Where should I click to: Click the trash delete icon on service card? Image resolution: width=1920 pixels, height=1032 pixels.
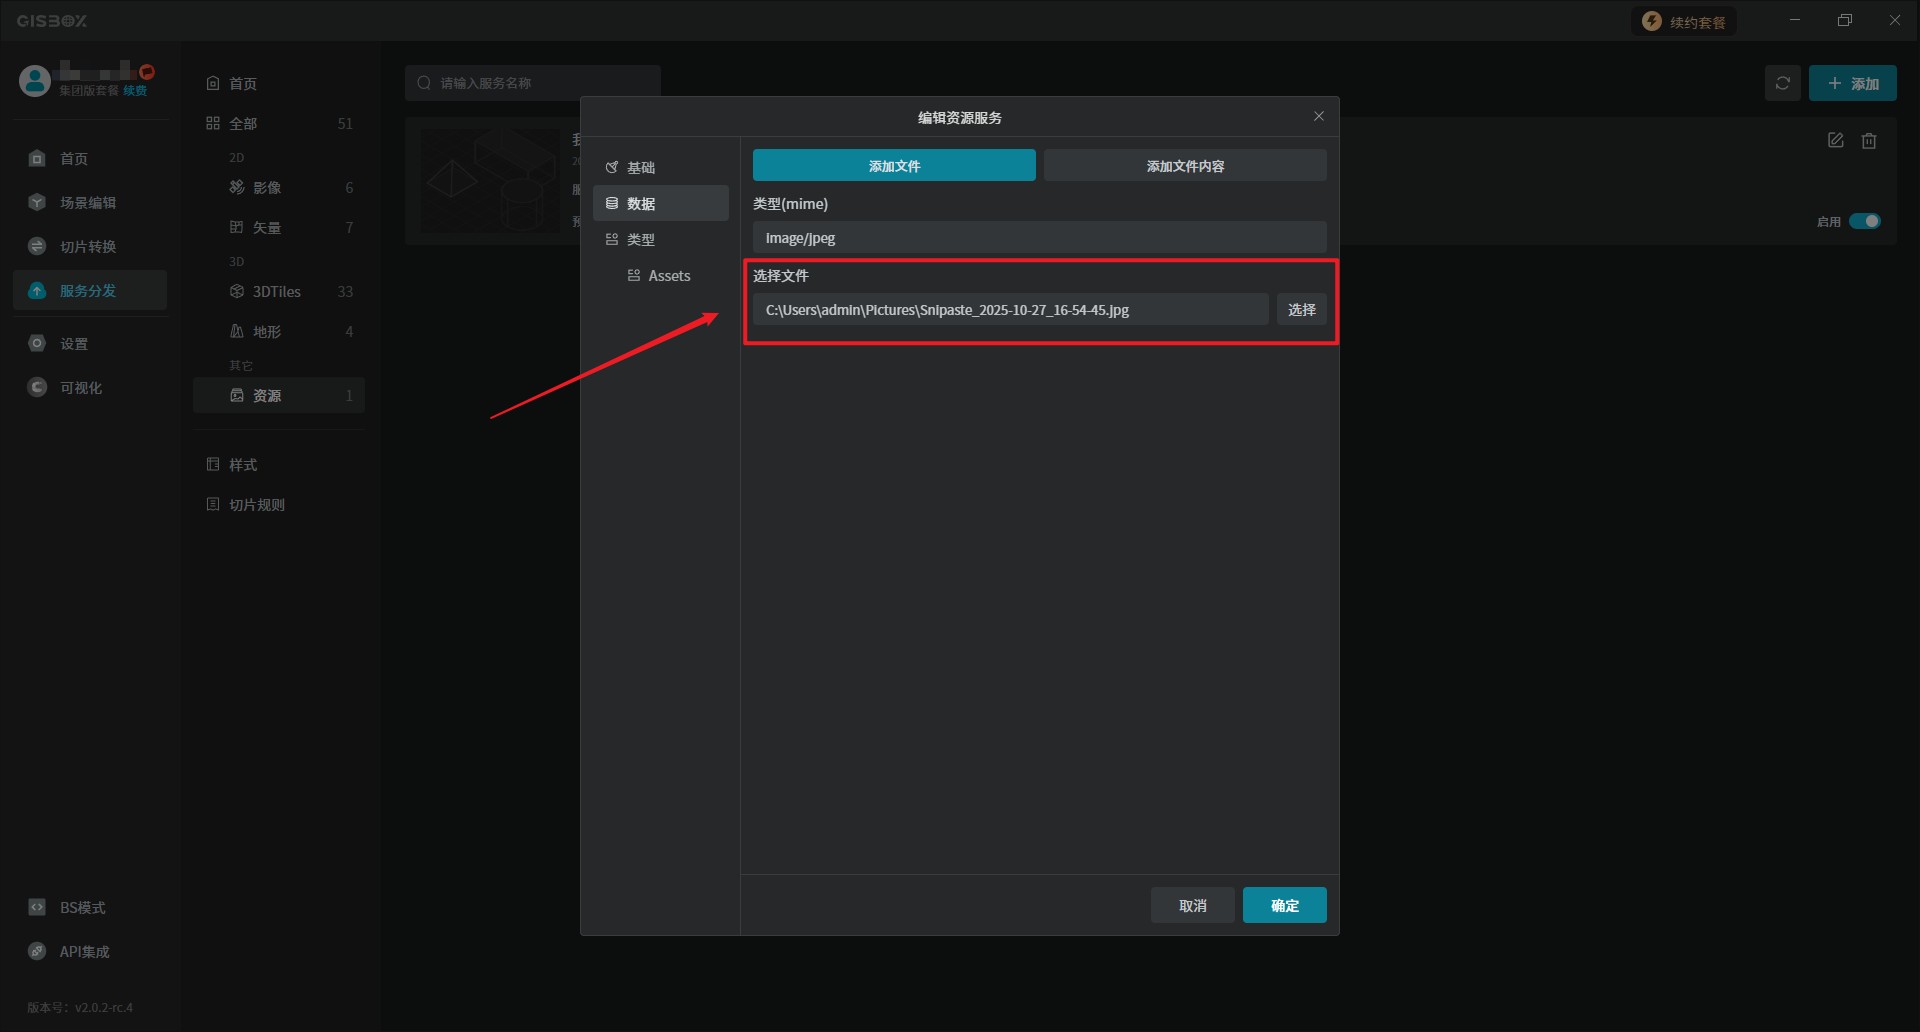point(1868,141)
